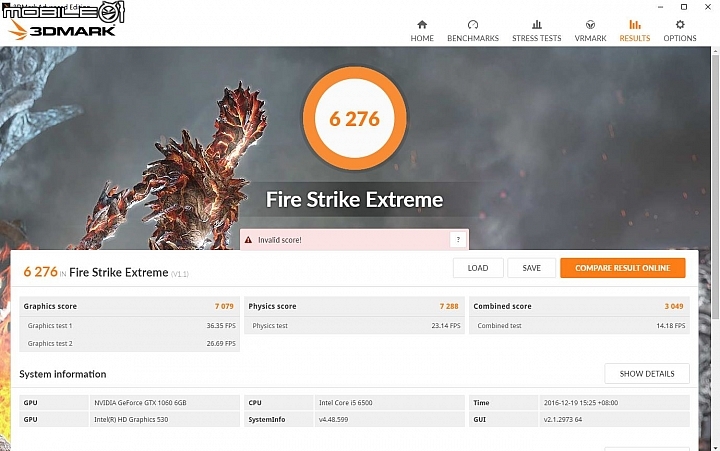Click the 'SystemInfo' label cell
Screen dimensions: 720x451
pyautogui.click(x=279, y=419)
